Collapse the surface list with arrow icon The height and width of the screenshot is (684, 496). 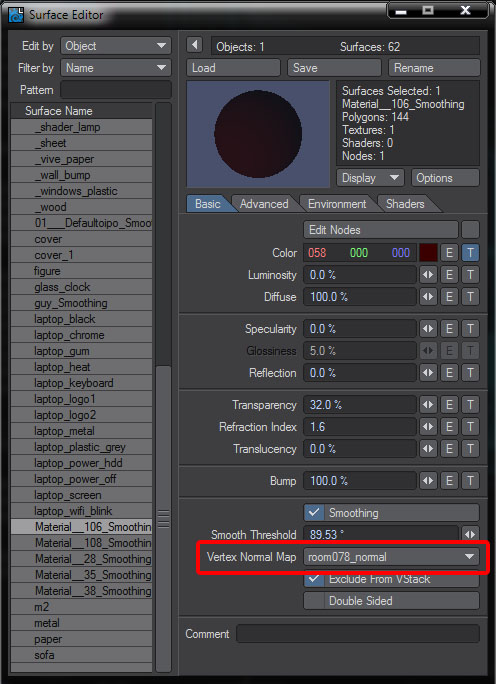pos(195,45)
